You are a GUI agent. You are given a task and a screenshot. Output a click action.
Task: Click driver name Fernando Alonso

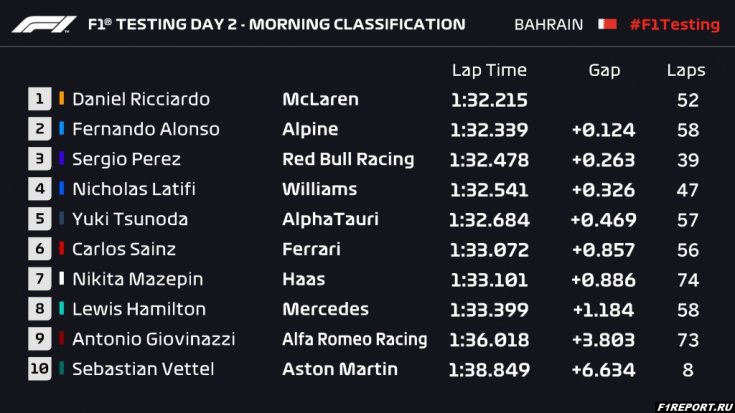coord(146,129)
